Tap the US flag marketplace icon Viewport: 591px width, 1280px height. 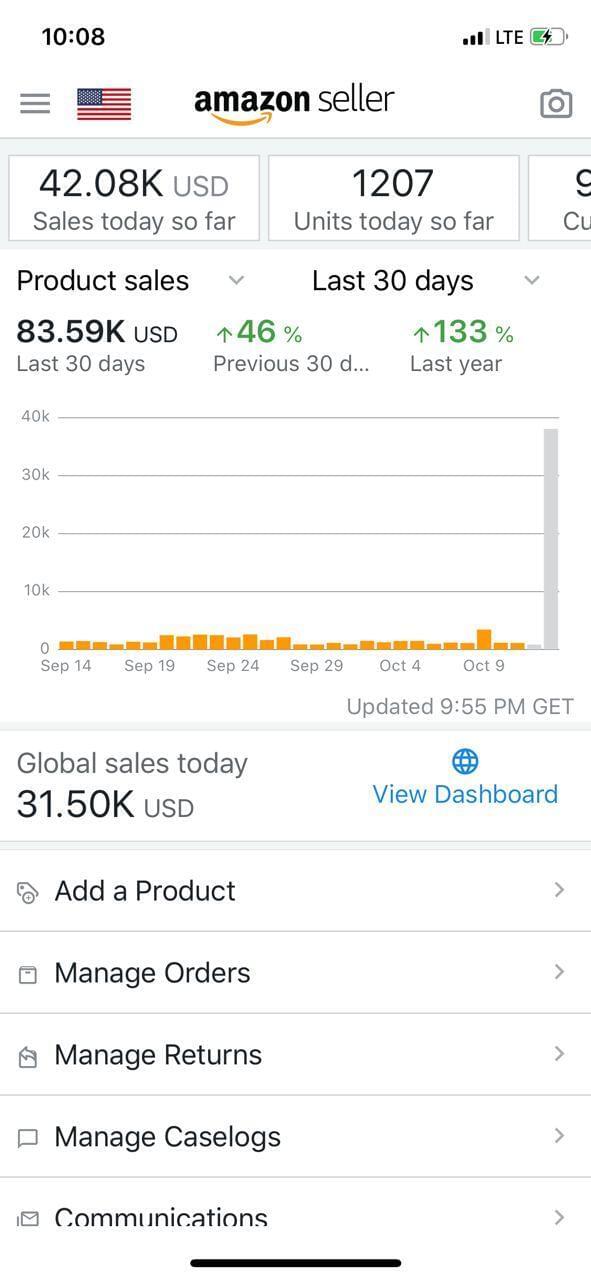[104, 103]
